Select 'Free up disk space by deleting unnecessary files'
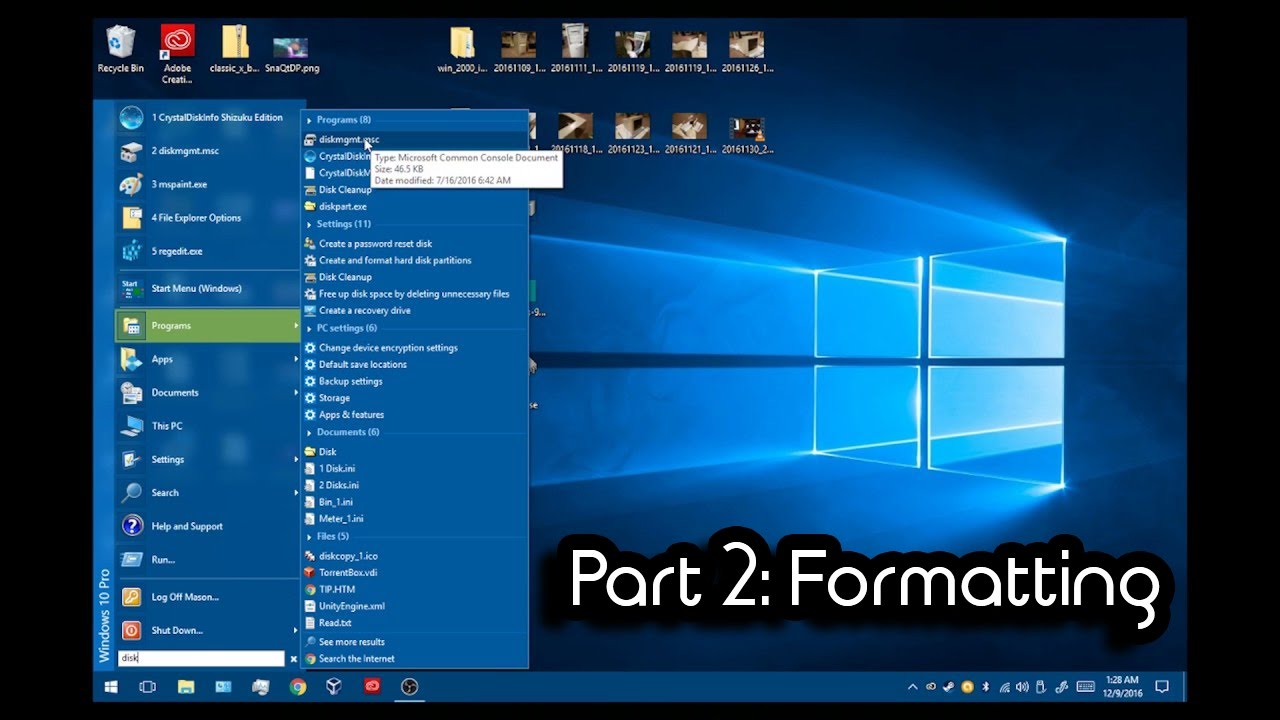This screenshot has height=720, width=1280. coord(415,294)
